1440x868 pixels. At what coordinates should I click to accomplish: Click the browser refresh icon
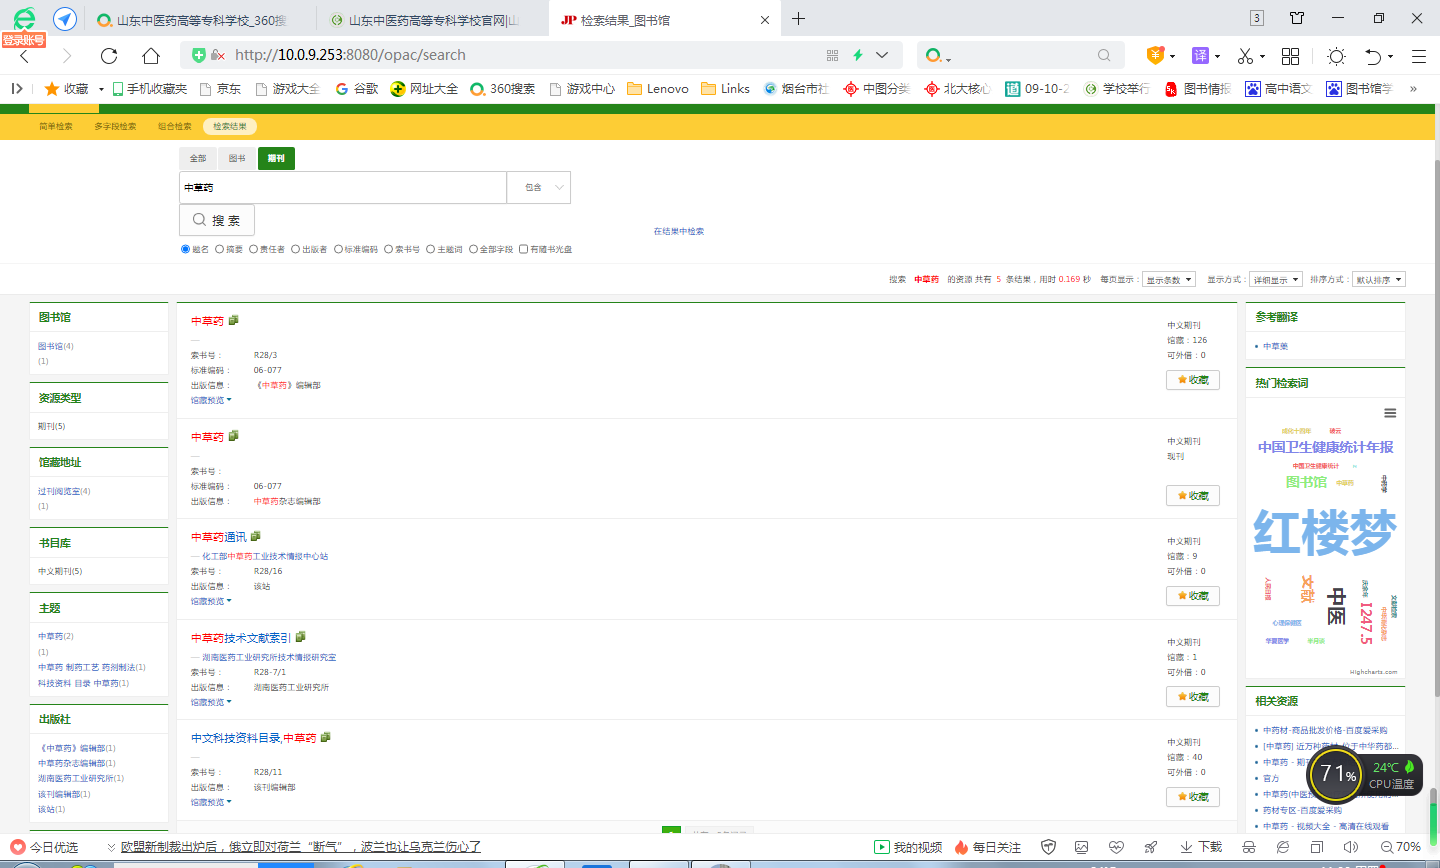coord(109,55)
